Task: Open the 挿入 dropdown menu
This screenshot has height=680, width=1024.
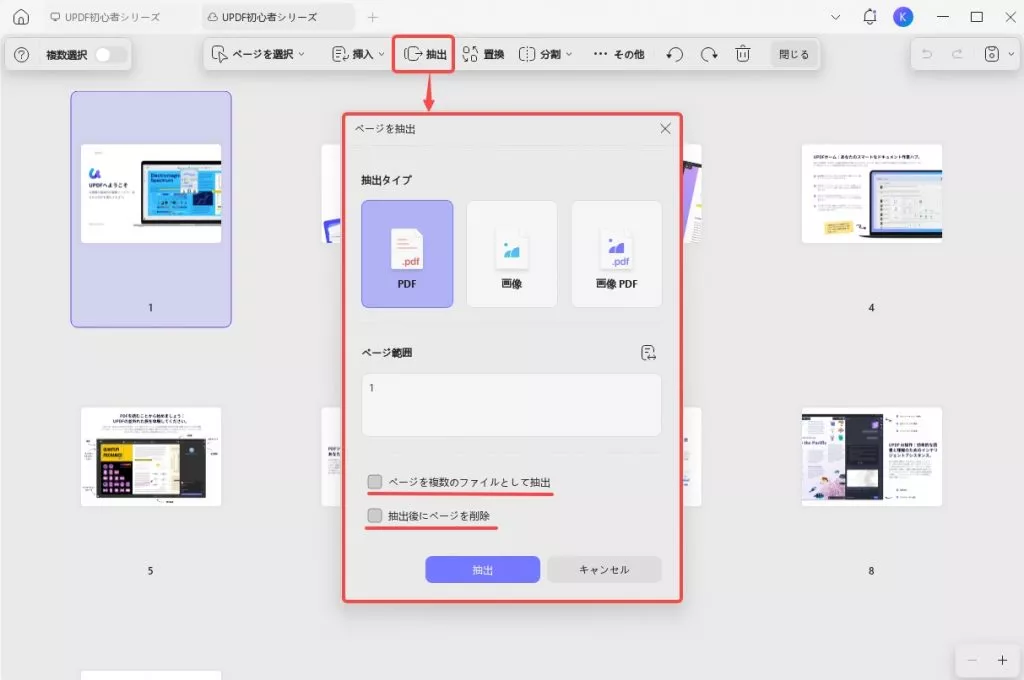Action: click(x=358, y=54)
